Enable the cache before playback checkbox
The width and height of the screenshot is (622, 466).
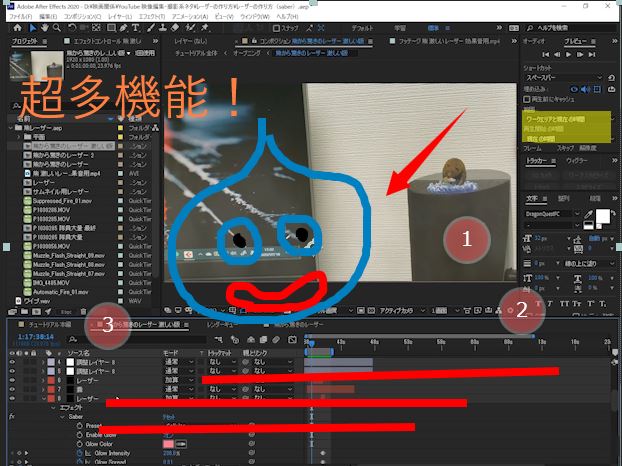click(527, 99)
